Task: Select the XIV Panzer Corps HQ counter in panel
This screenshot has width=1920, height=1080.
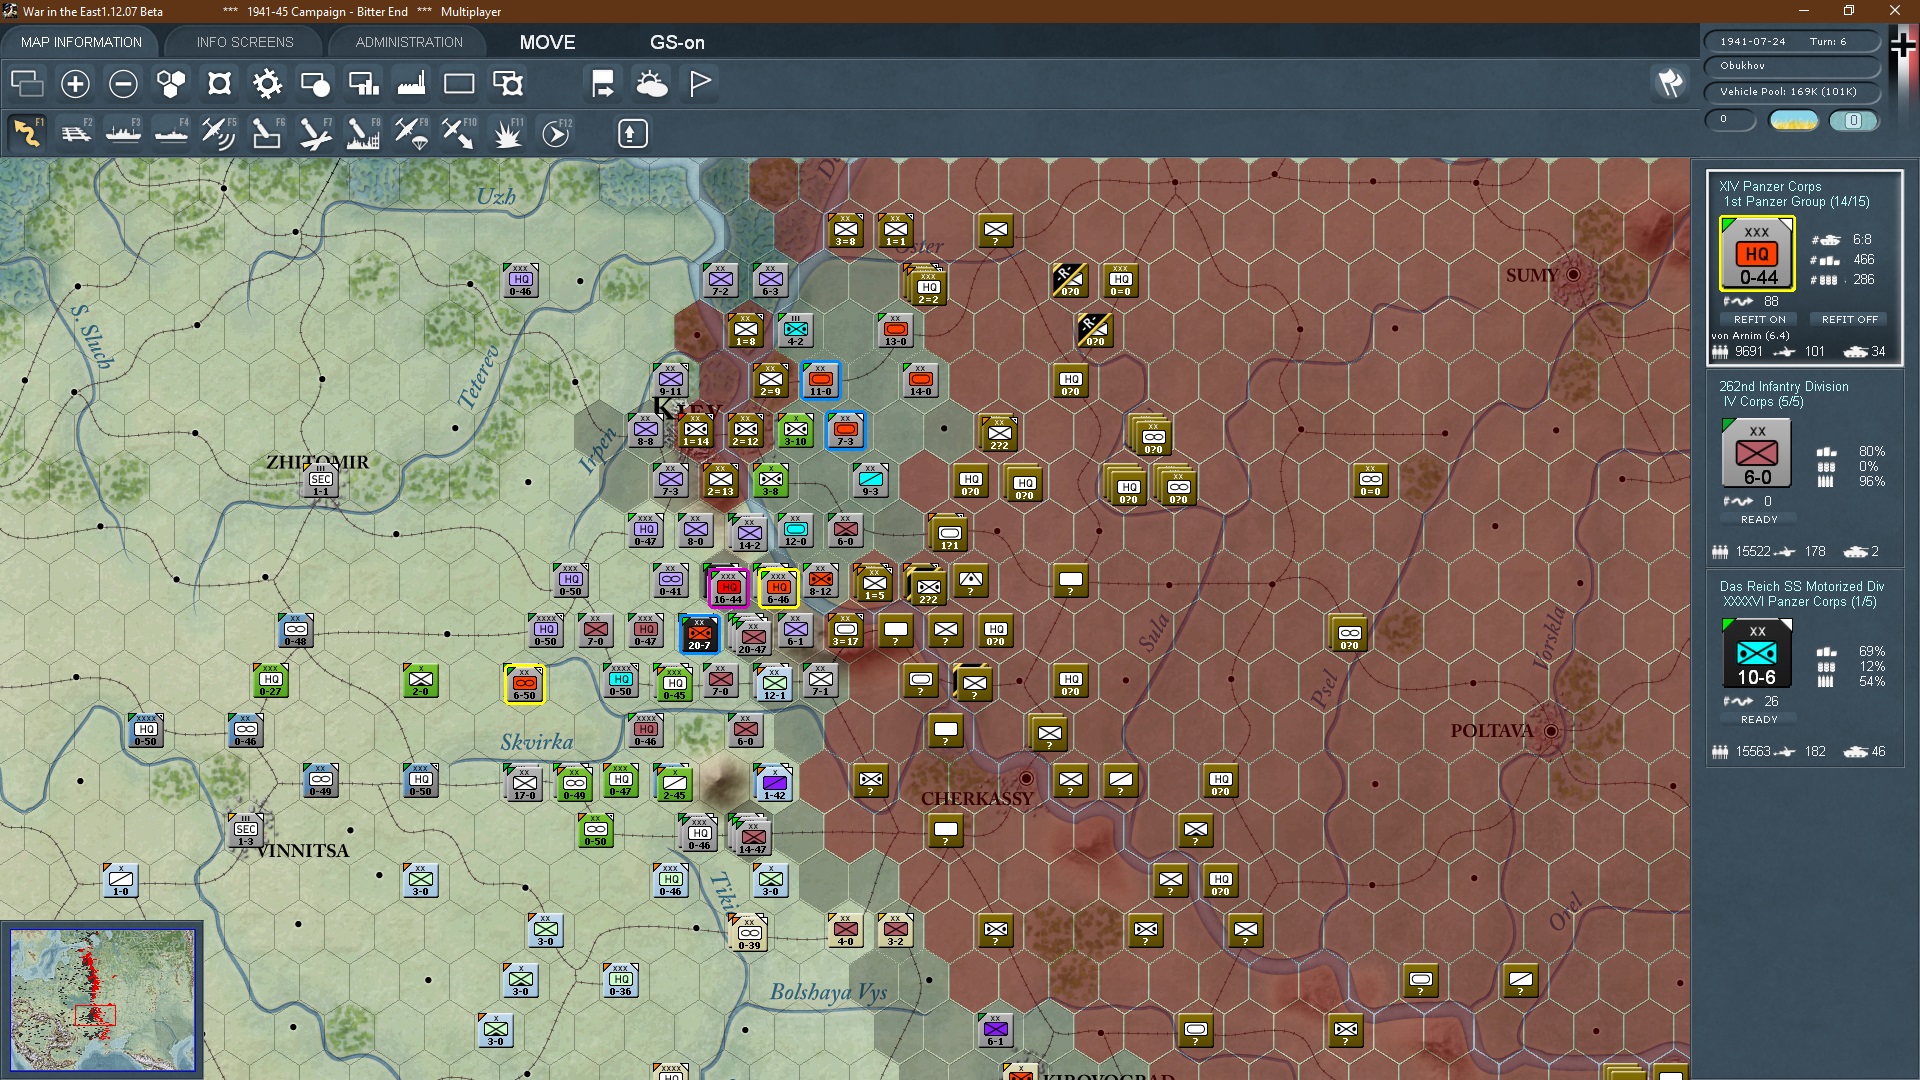Action: pos(1757,255)
